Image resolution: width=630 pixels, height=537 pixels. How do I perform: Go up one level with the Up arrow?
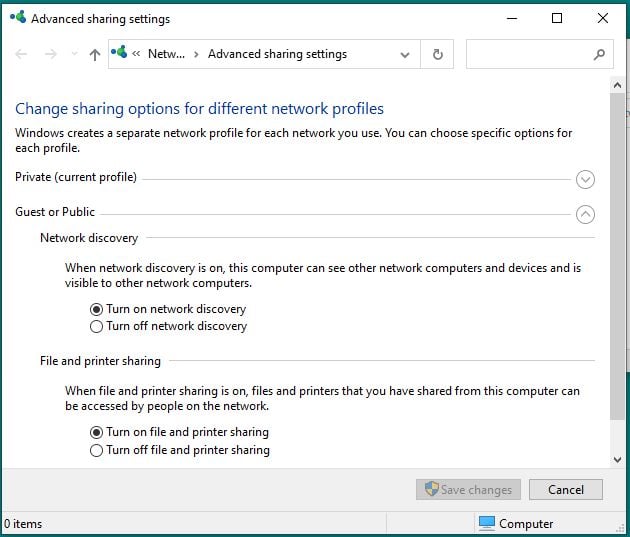95,54
